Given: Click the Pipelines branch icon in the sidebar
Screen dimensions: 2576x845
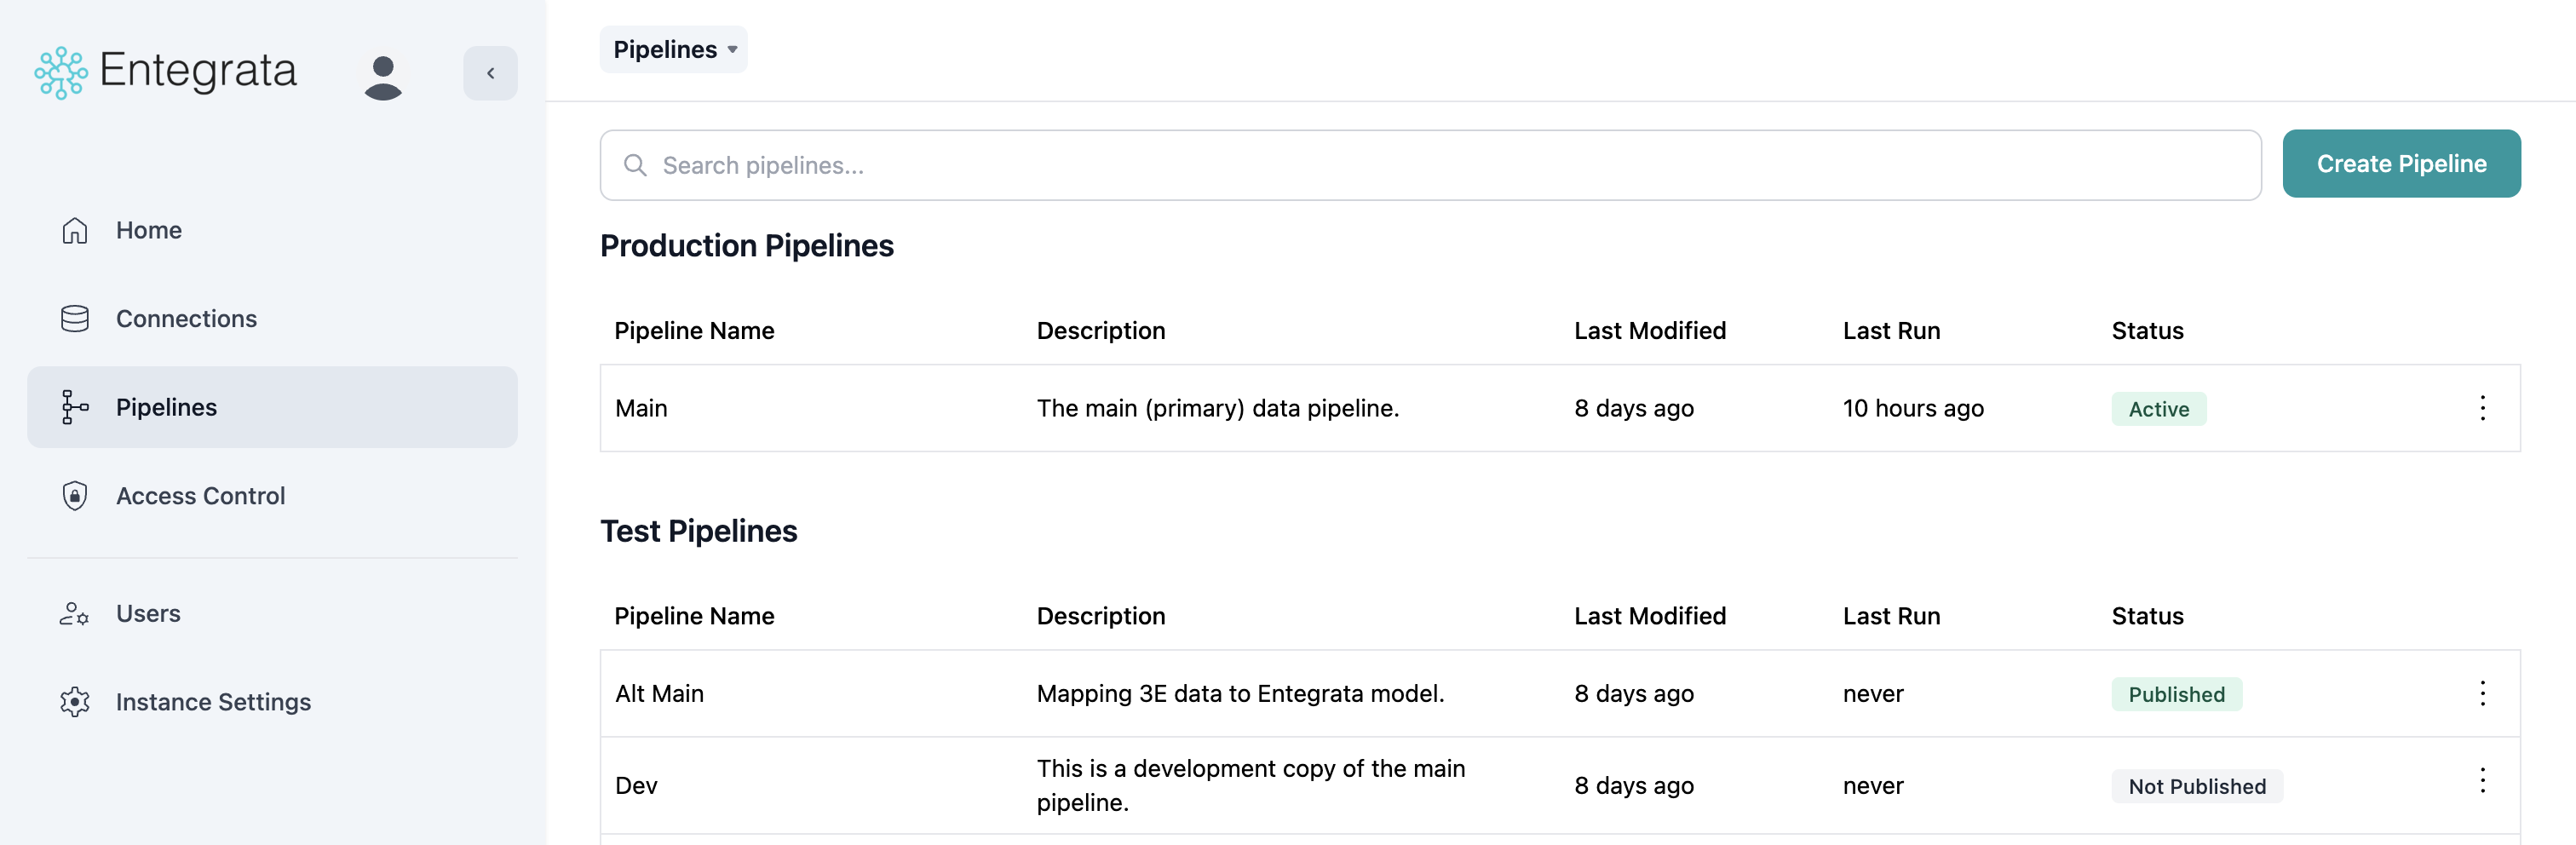Looking at the screenshot, I should click(75, 407).
